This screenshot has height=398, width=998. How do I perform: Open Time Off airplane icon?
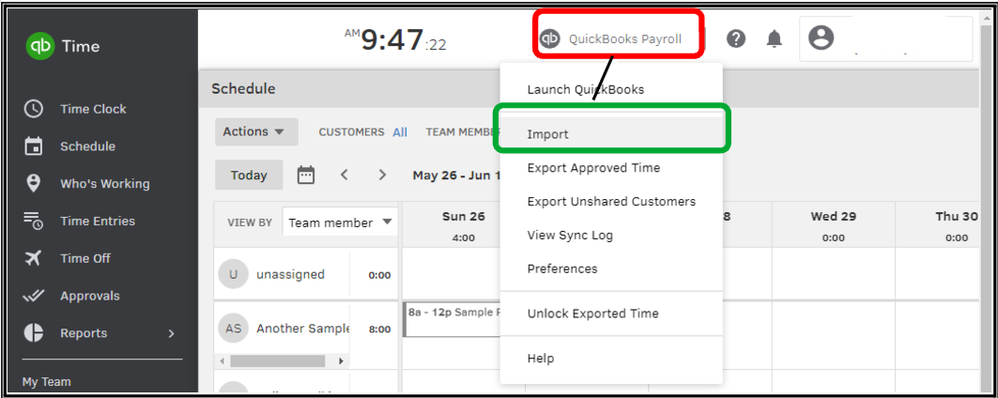click(x=33, y=258)
